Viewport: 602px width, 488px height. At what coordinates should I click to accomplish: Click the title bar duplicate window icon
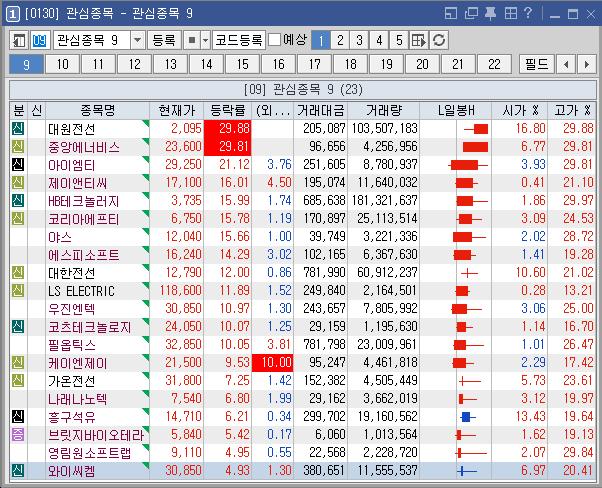(471, 14)
